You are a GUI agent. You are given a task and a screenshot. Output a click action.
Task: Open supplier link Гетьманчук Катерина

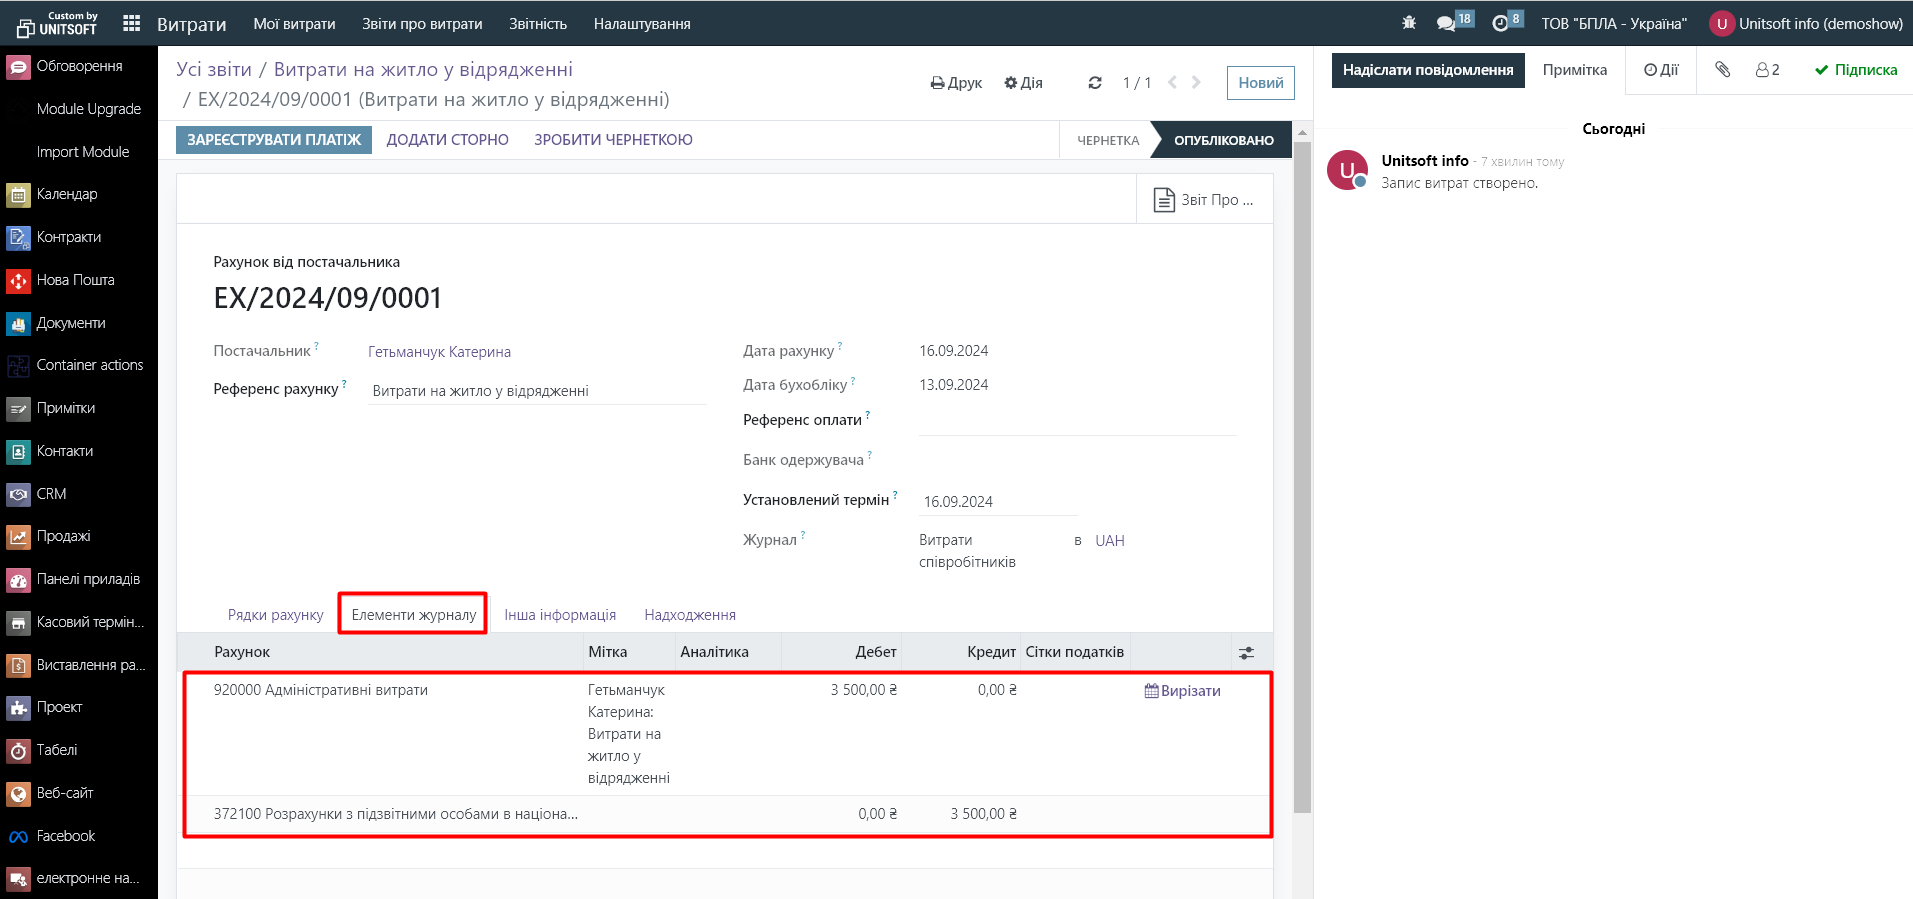coord(439,352)
